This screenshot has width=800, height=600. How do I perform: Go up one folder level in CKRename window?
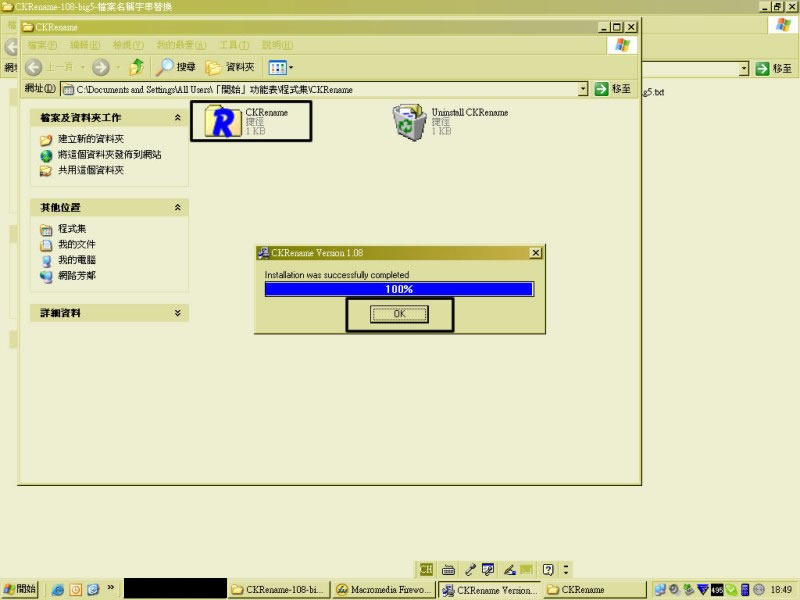(137, 67)
